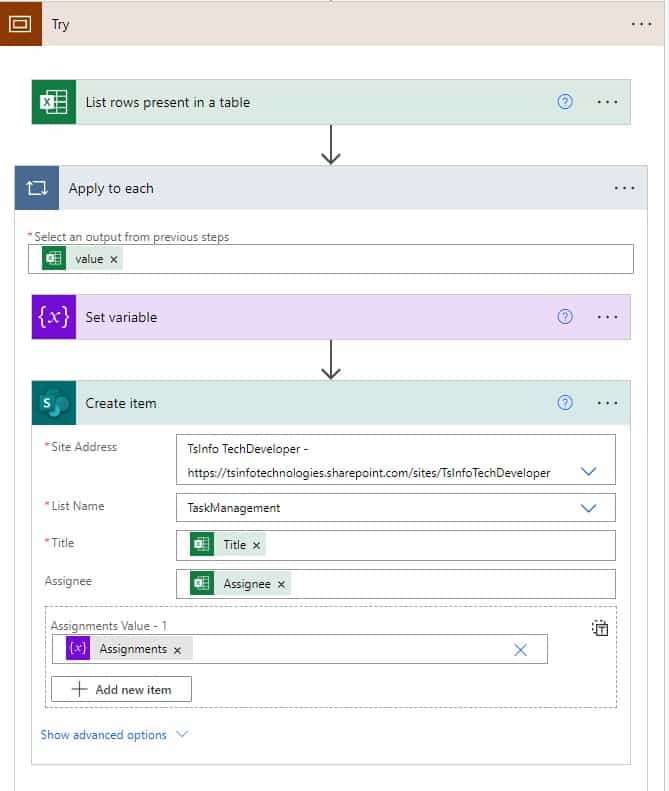
Task: Collapse the Try scope header
Action: [x=332, y=24]
